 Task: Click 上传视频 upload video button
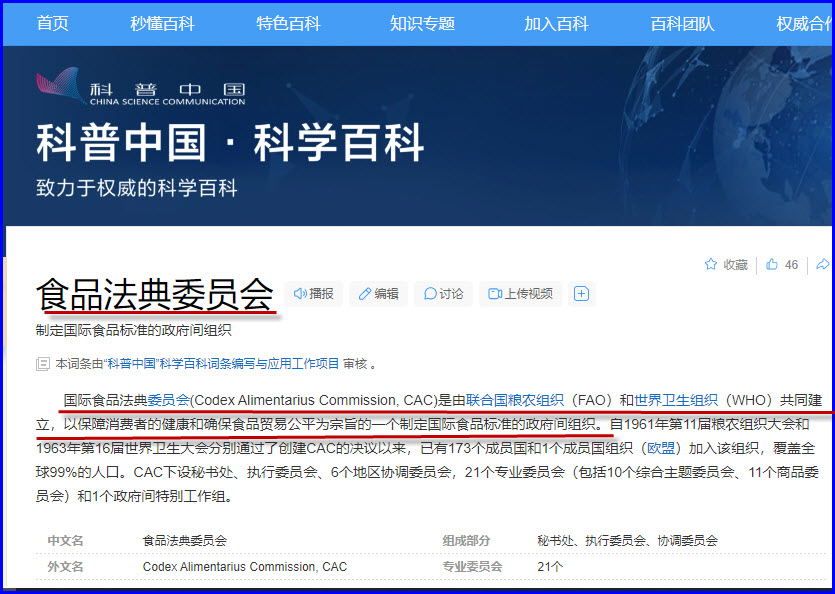point(520,294)
